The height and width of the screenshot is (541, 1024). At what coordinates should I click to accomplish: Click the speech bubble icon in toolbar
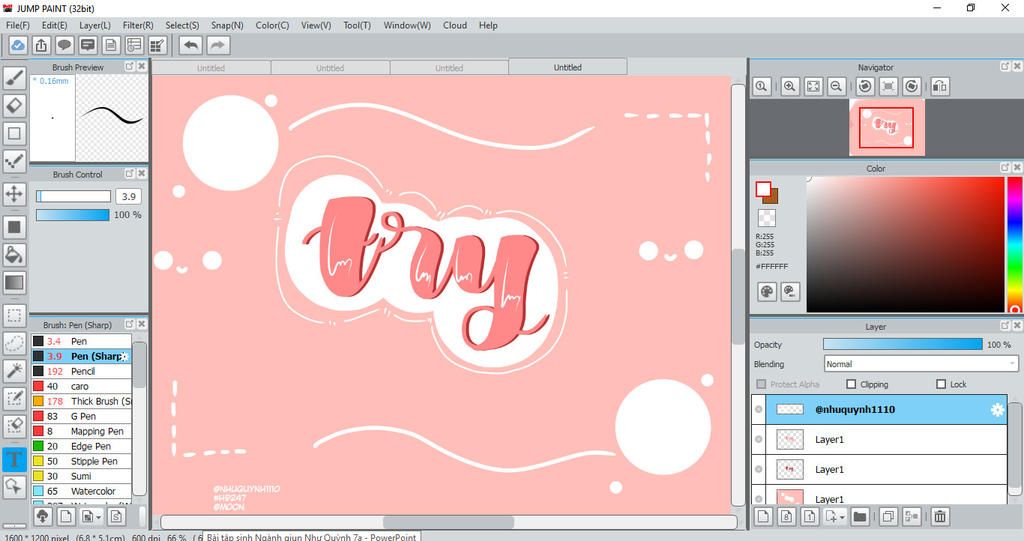tap(64, 45)
